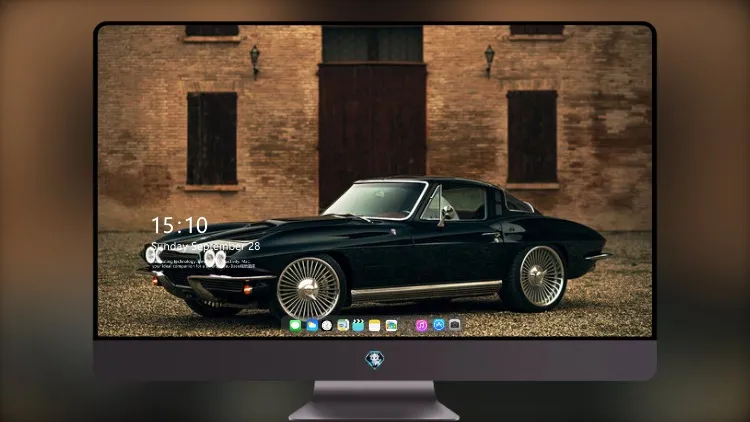Image resolution: width=750 pixels, height=422 pixels.
Task: Open the Weather app in the dock
Action: click(312, 325)
